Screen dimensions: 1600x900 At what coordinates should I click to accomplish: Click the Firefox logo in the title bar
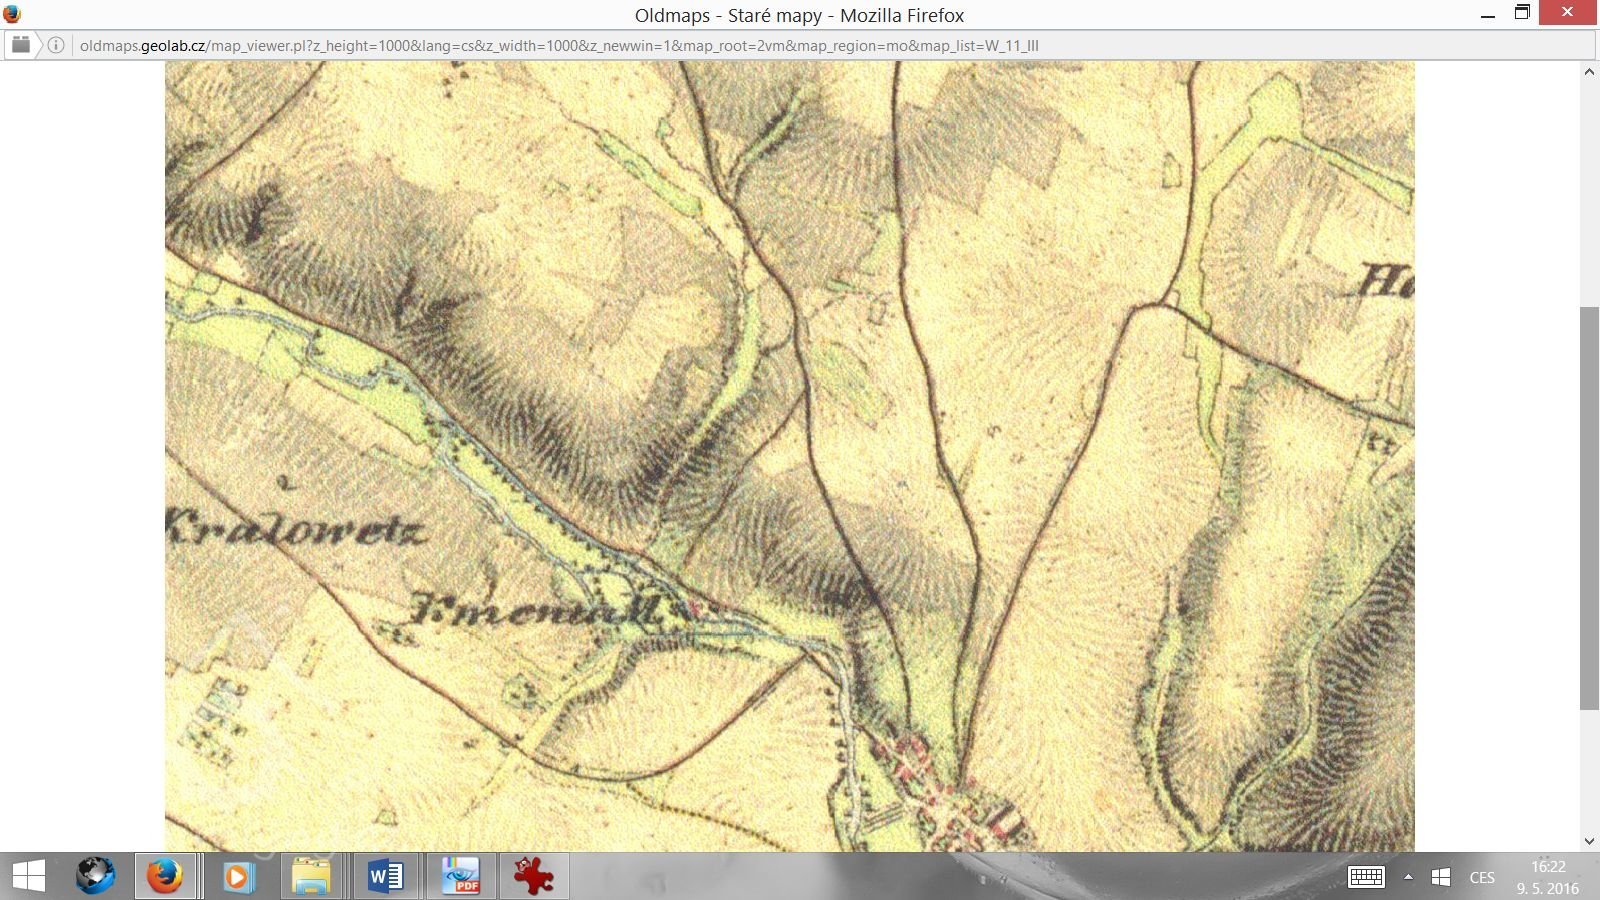[x=12, y=14]
